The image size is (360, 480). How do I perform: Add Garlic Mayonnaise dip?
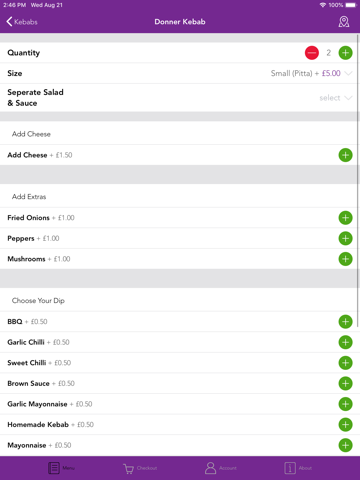[x=345, y=404]
